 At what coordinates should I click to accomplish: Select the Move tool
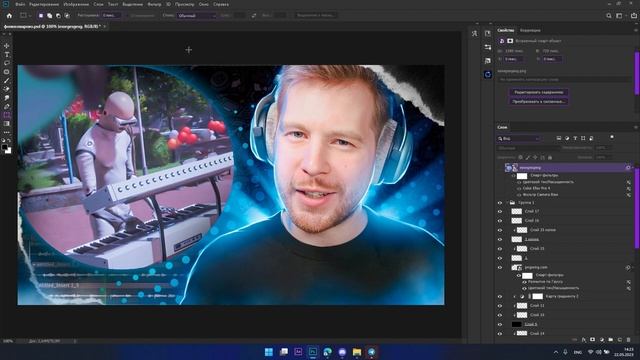(7, 46)
